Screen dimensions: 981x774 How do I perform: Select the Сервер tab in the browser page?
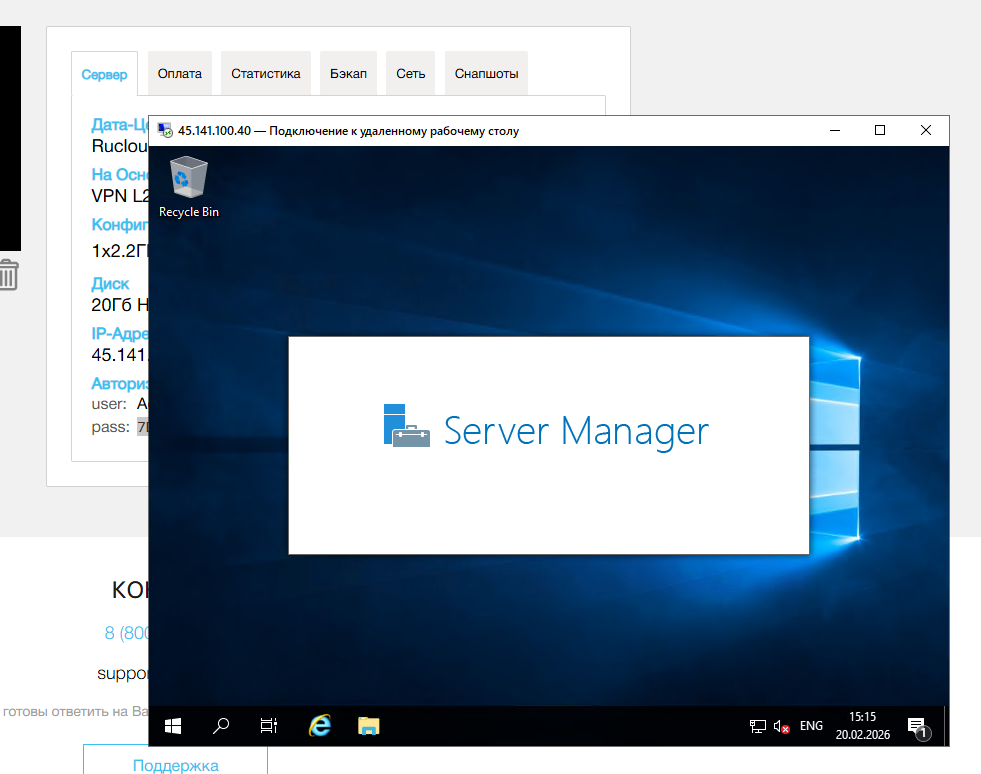click(104, 74)
